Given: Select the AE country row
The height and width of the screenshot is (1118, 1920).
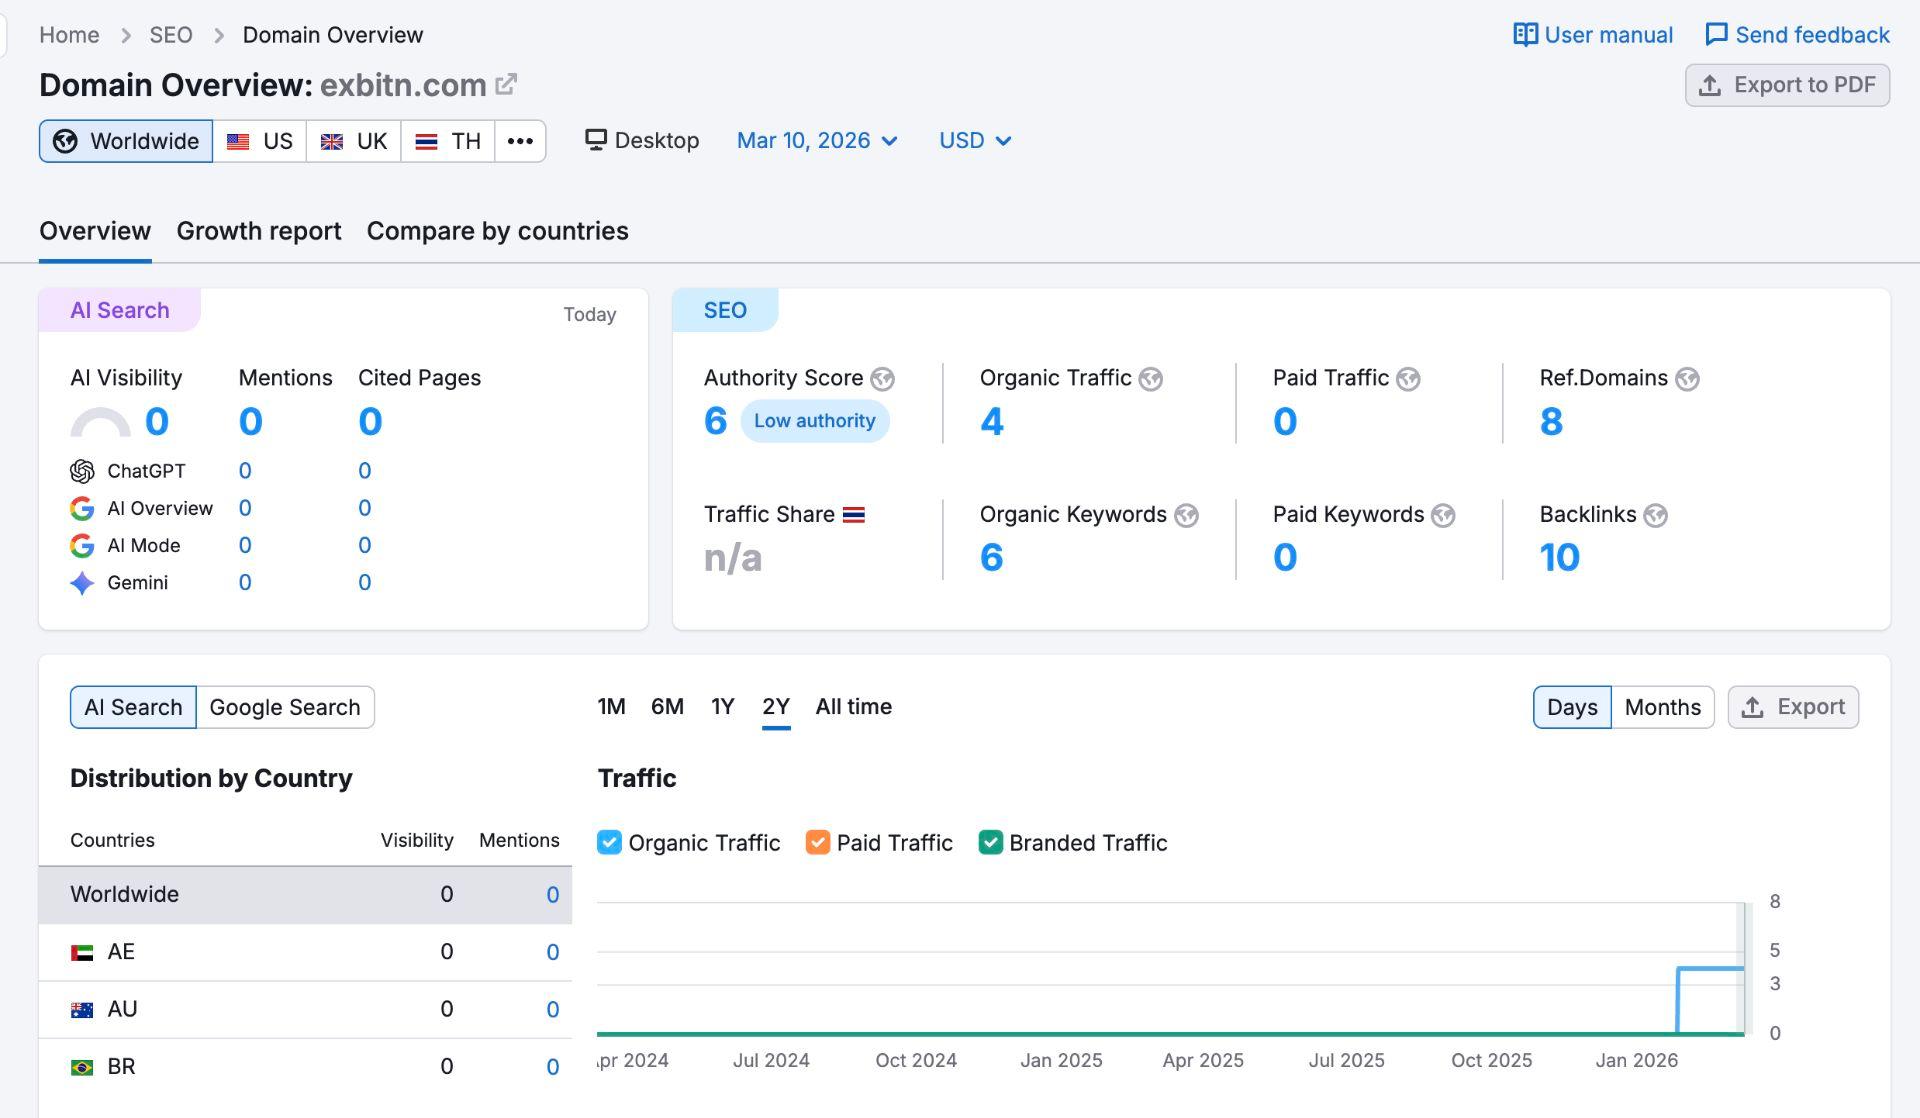Looking at the screenshot, I should [x=305, y=952].
